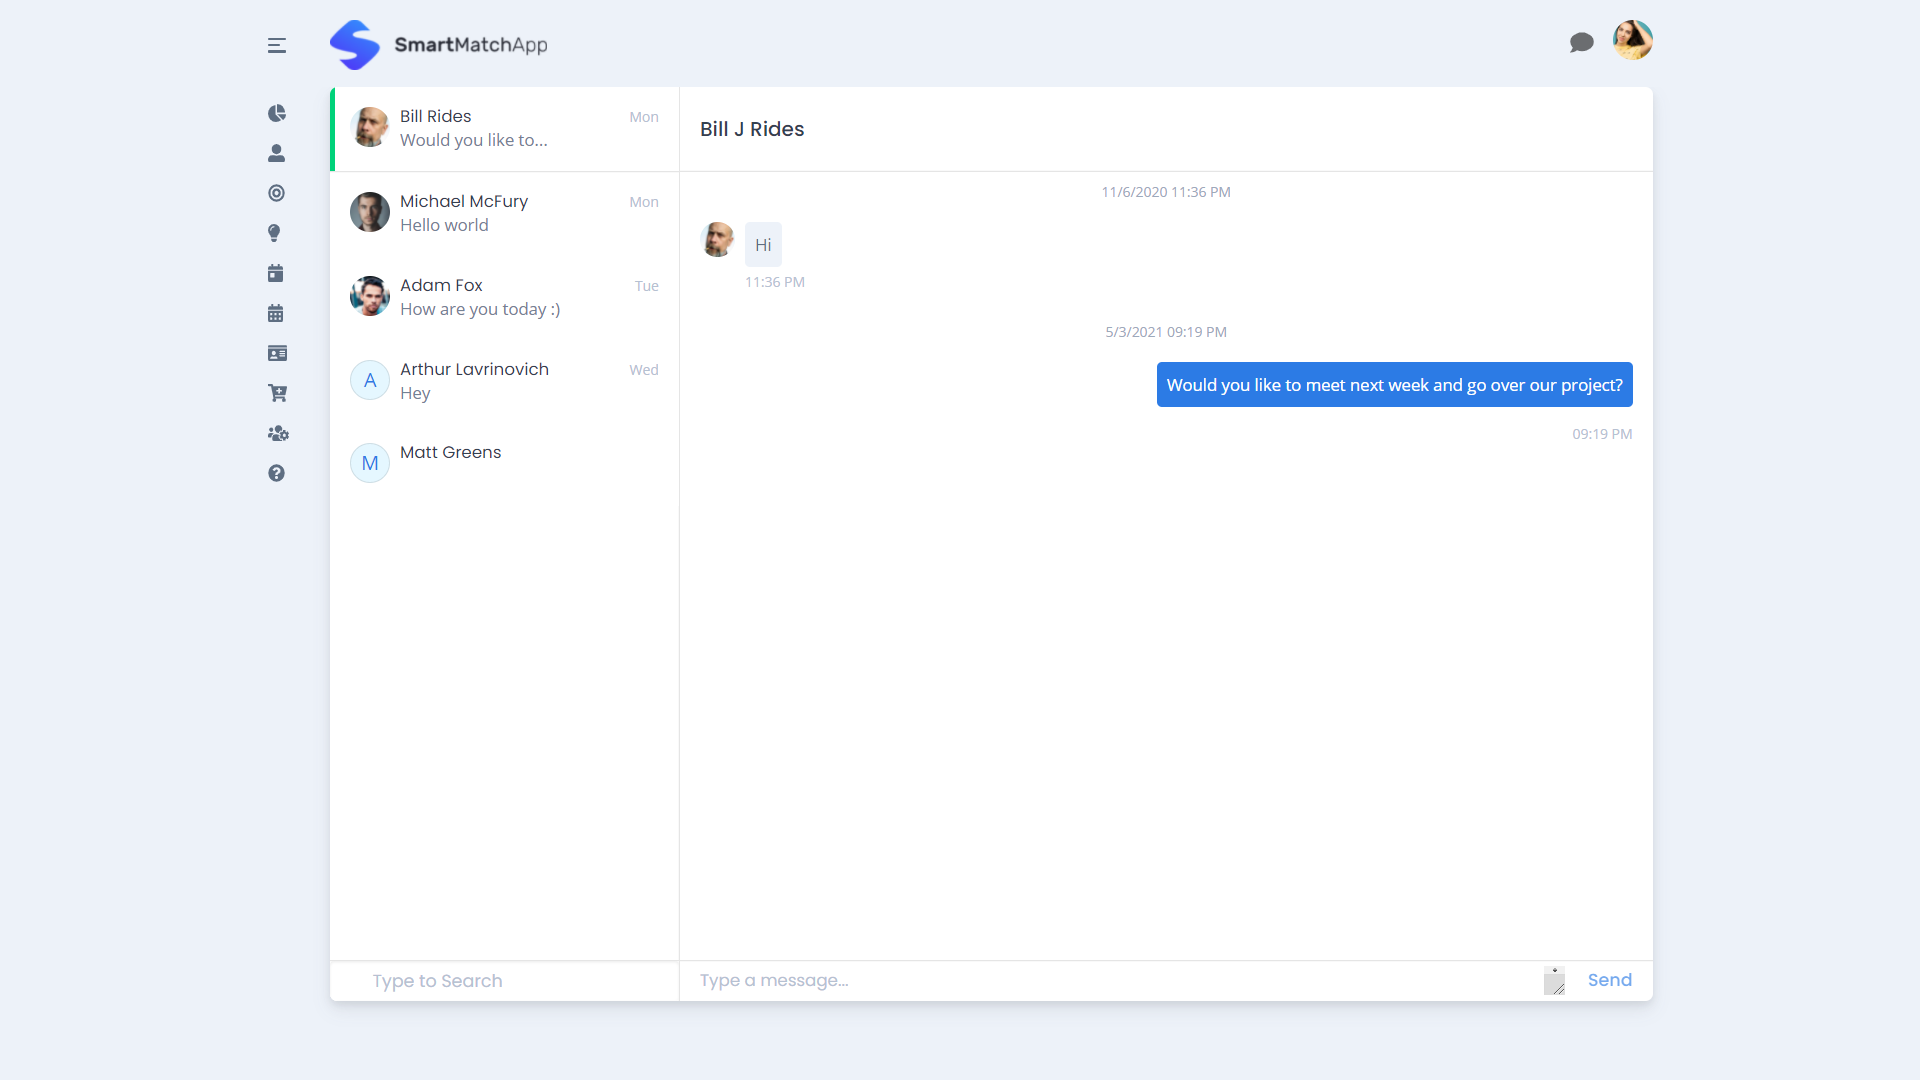Select the ID card profile icon
Image resolution: width=1920 pixels, height=1080 pixels.
point(277,353)
